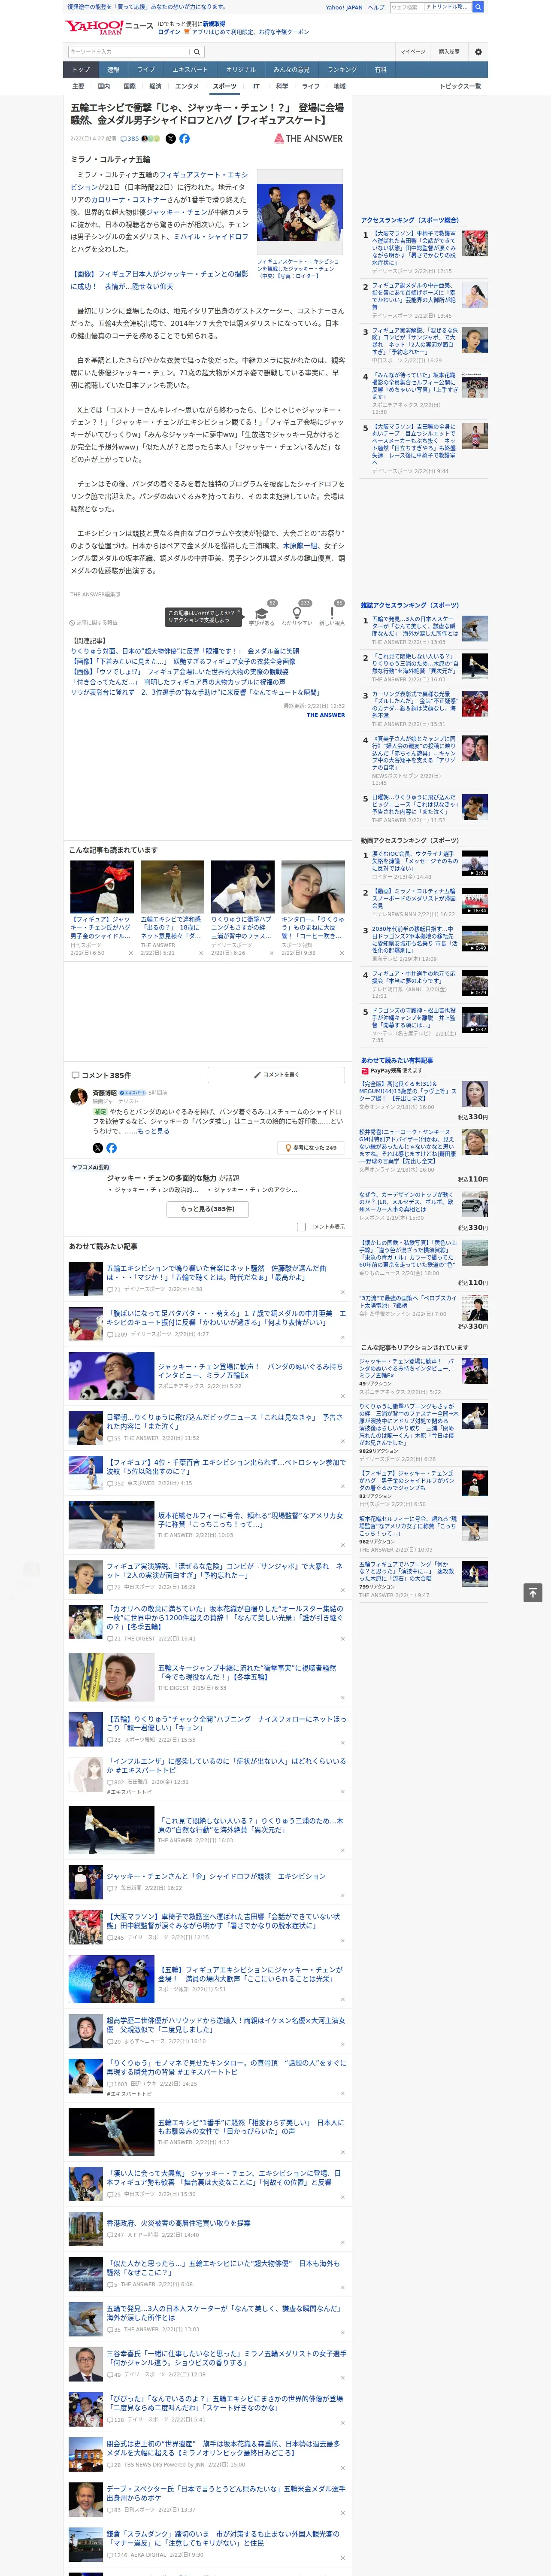Click 新しい視点 exclamation reaction

pos(332,613)
